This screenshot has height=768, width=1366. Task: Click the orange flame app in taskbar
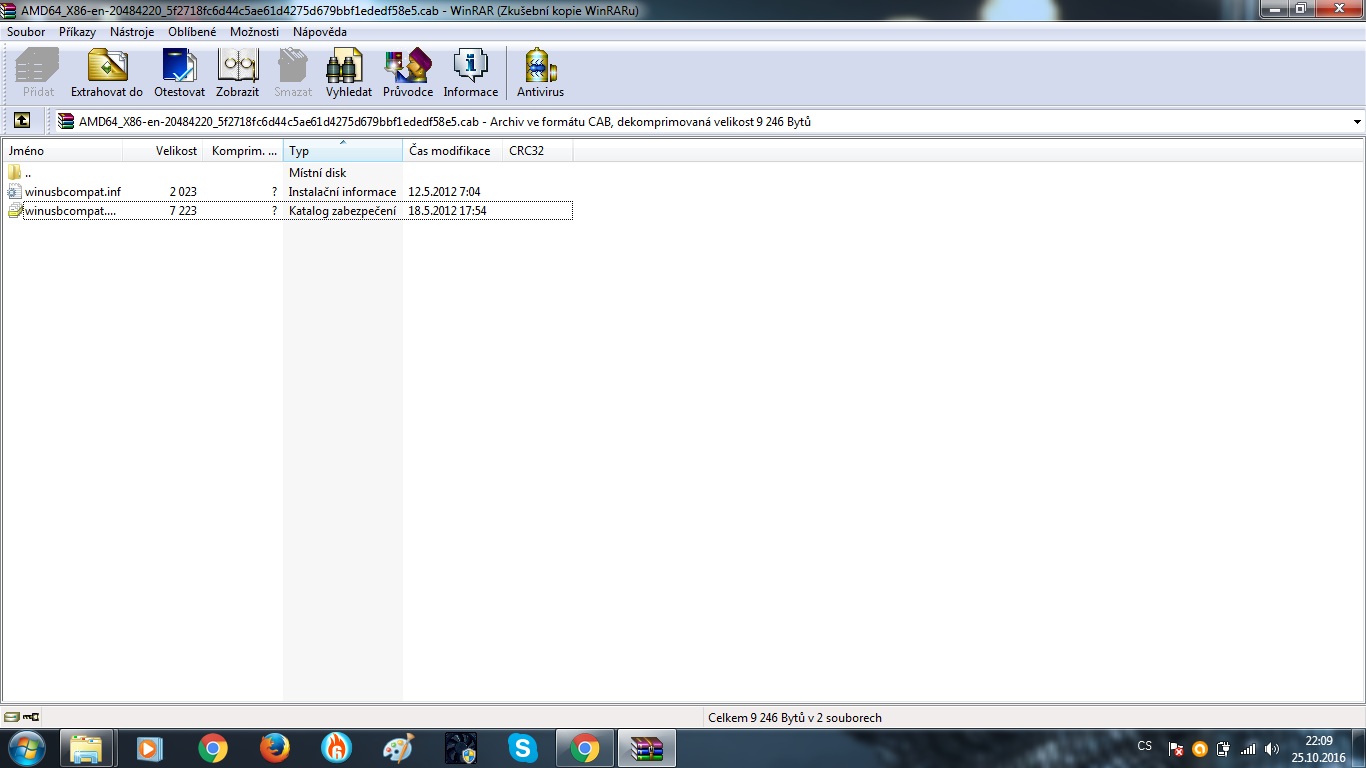click(x=336, y=748)
